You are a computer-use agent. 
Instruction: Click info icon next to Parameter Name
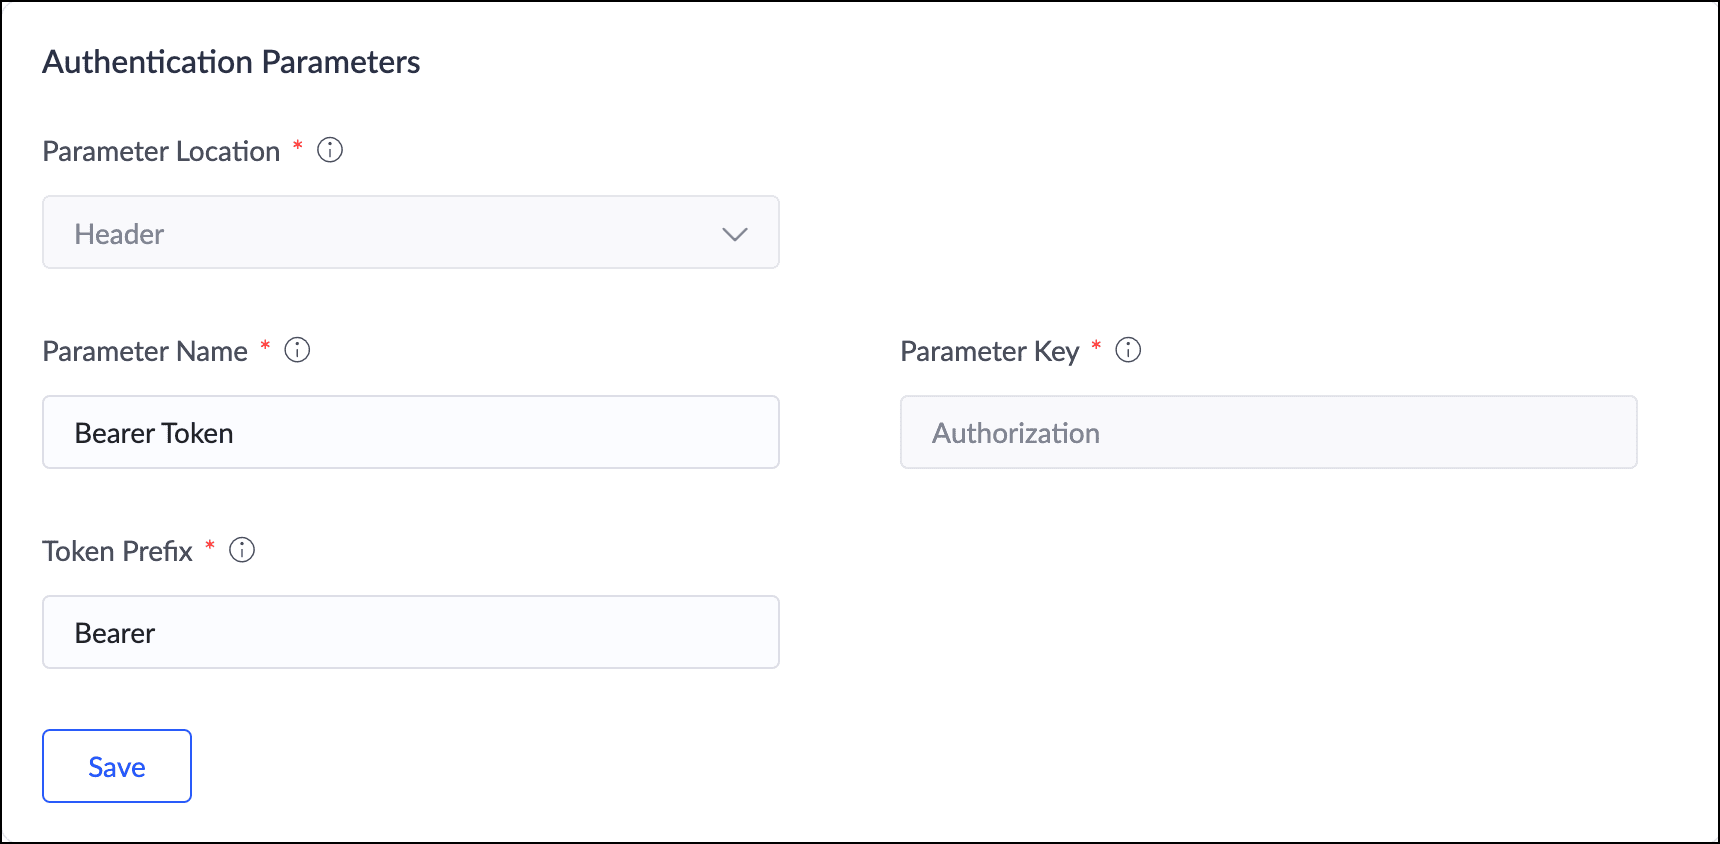[297, 350]
